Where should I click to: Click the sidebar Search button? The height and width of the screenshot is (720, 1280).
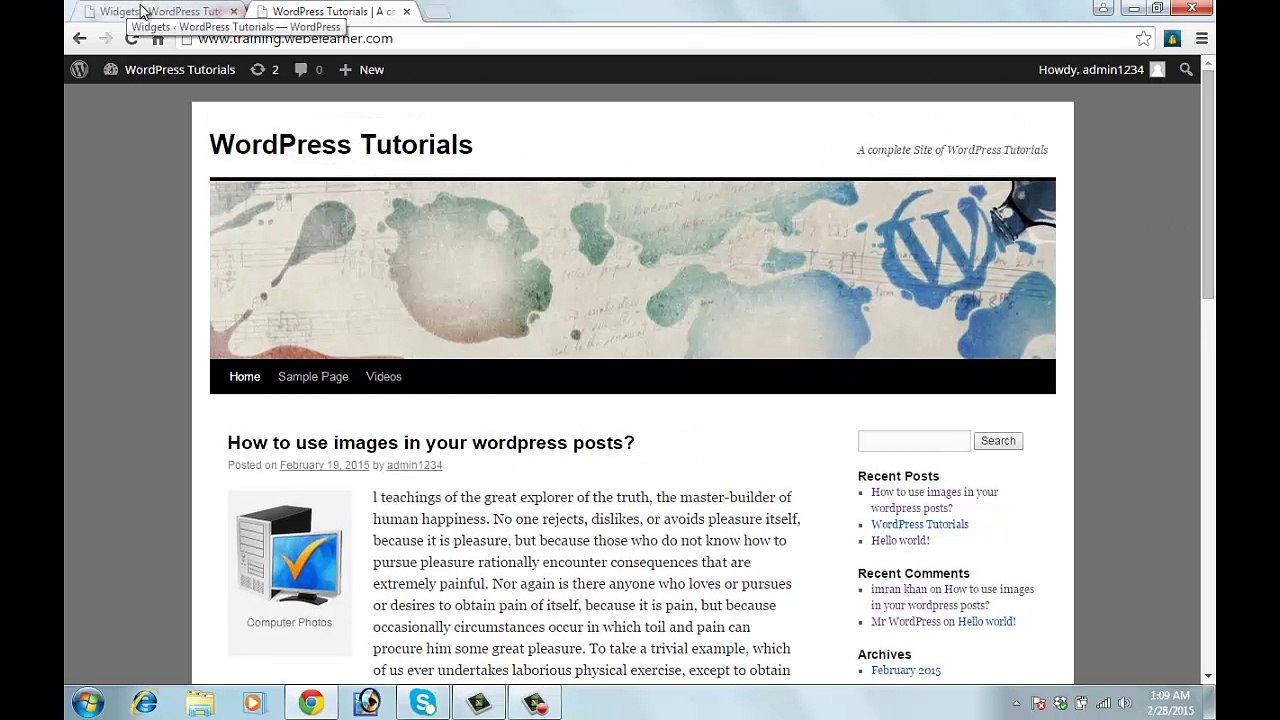click(998, 441)
